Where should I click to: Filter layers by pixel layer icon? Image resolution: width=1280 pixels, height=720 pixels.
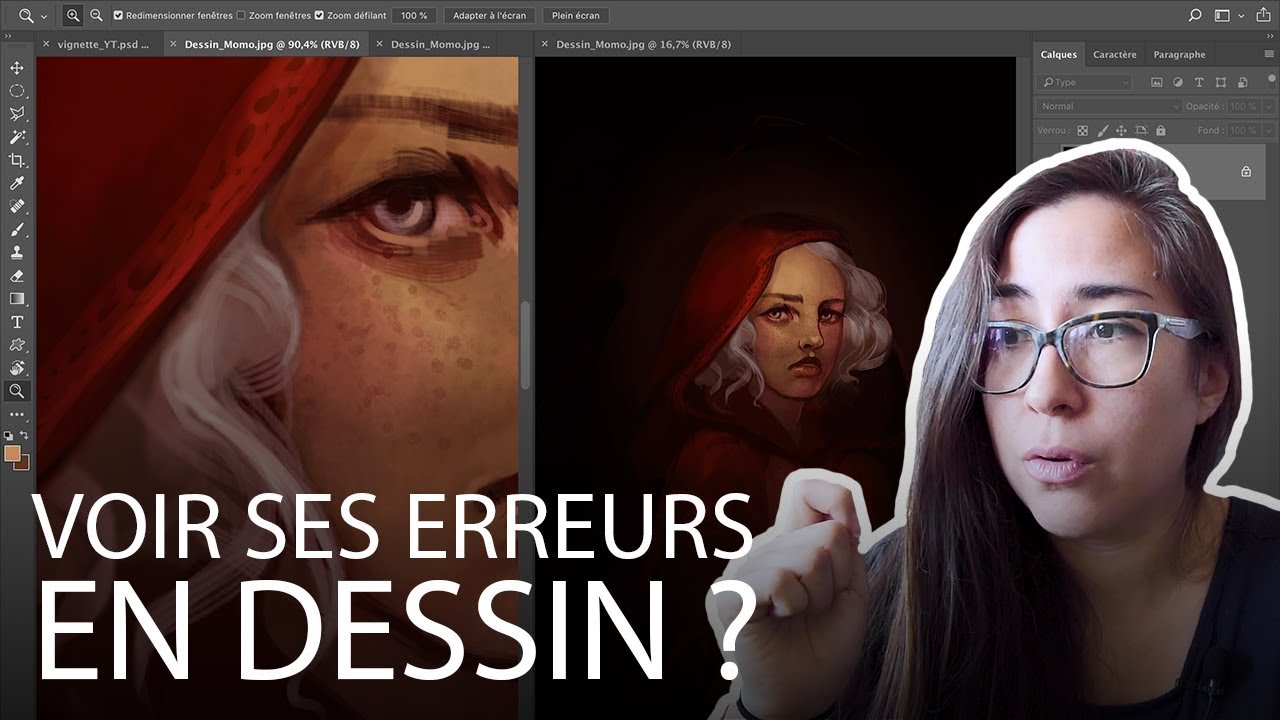point(1157,82)
